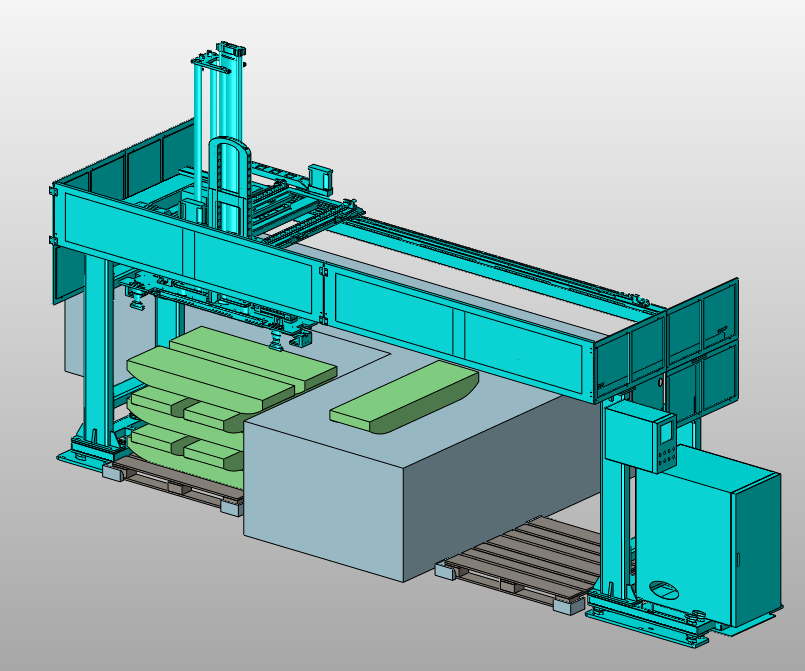Select the door handle on the electrical cabinet
This screenshot has width=805, height=671.
click(x=738, y=559)
